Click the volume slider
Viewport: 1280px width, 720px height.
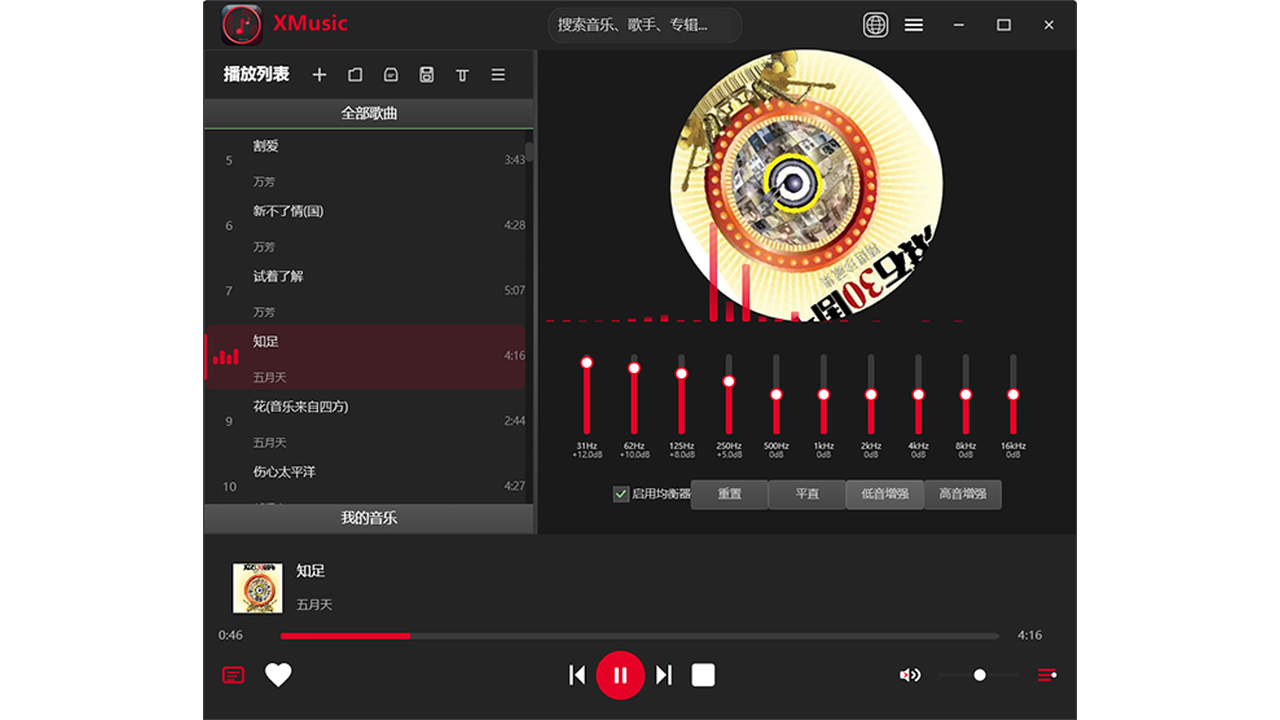point(980,675)
